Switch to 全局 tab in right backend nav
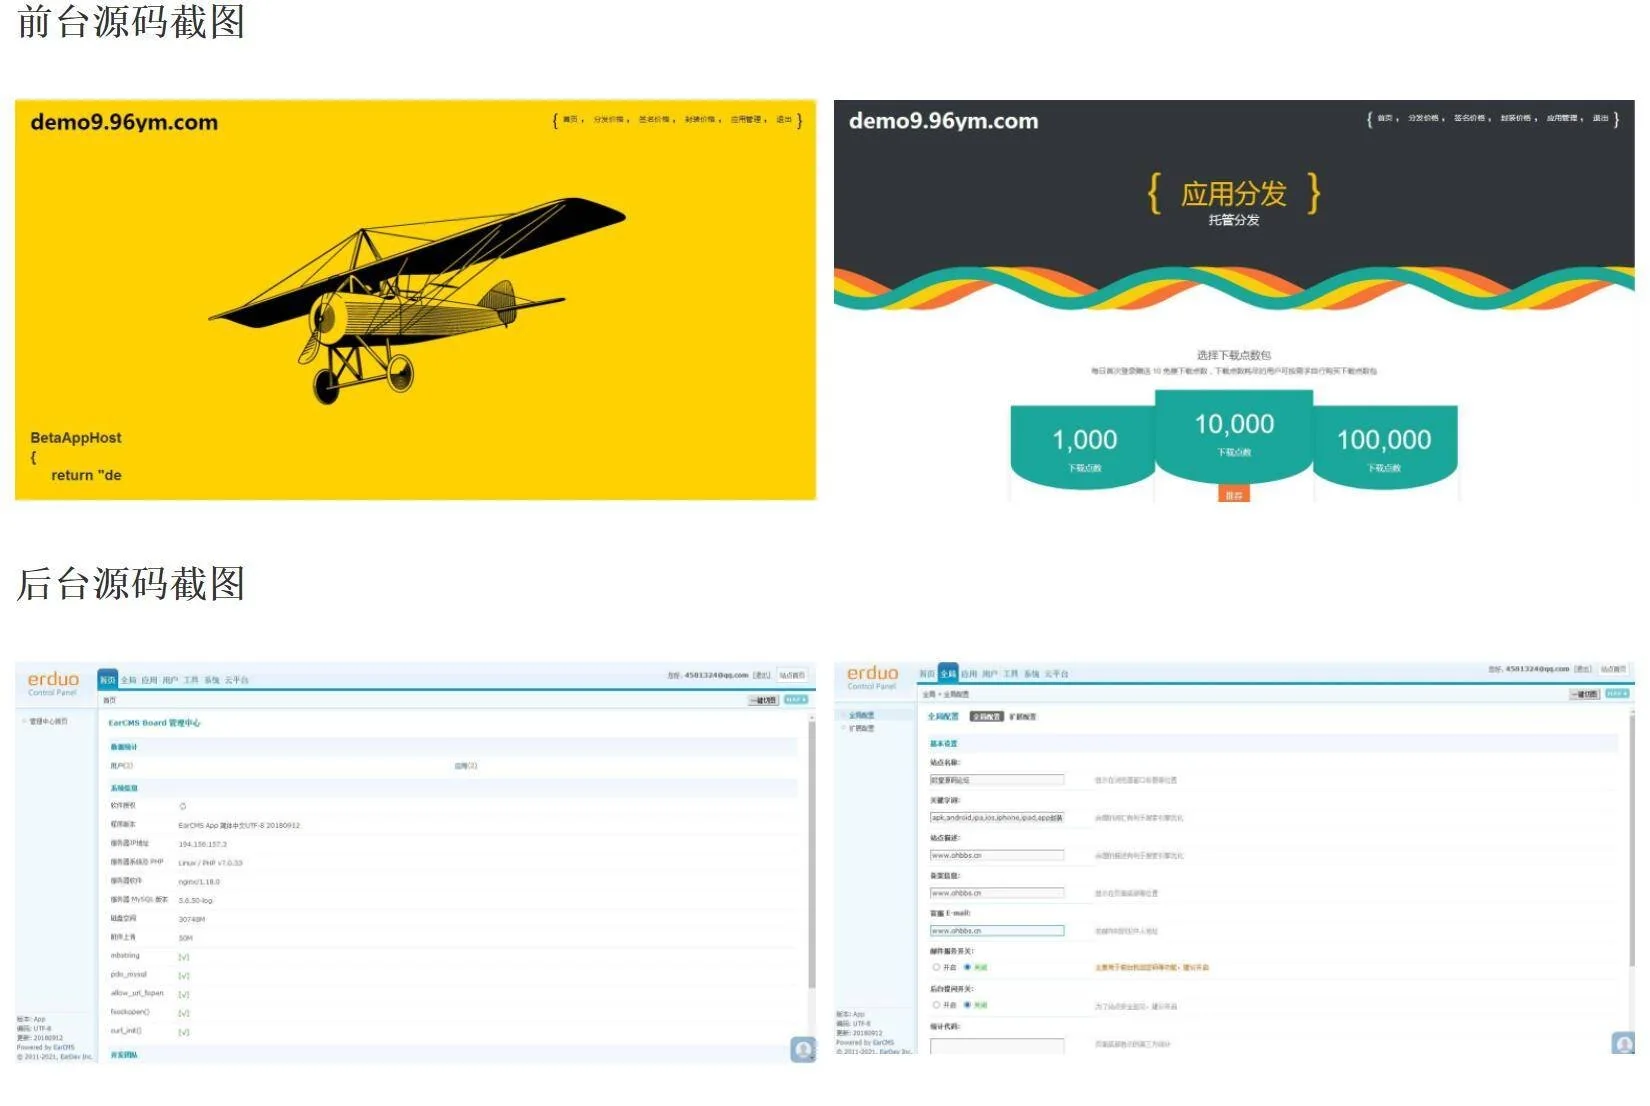This screenshot has height=1106, width=1650. click(948, 674)
